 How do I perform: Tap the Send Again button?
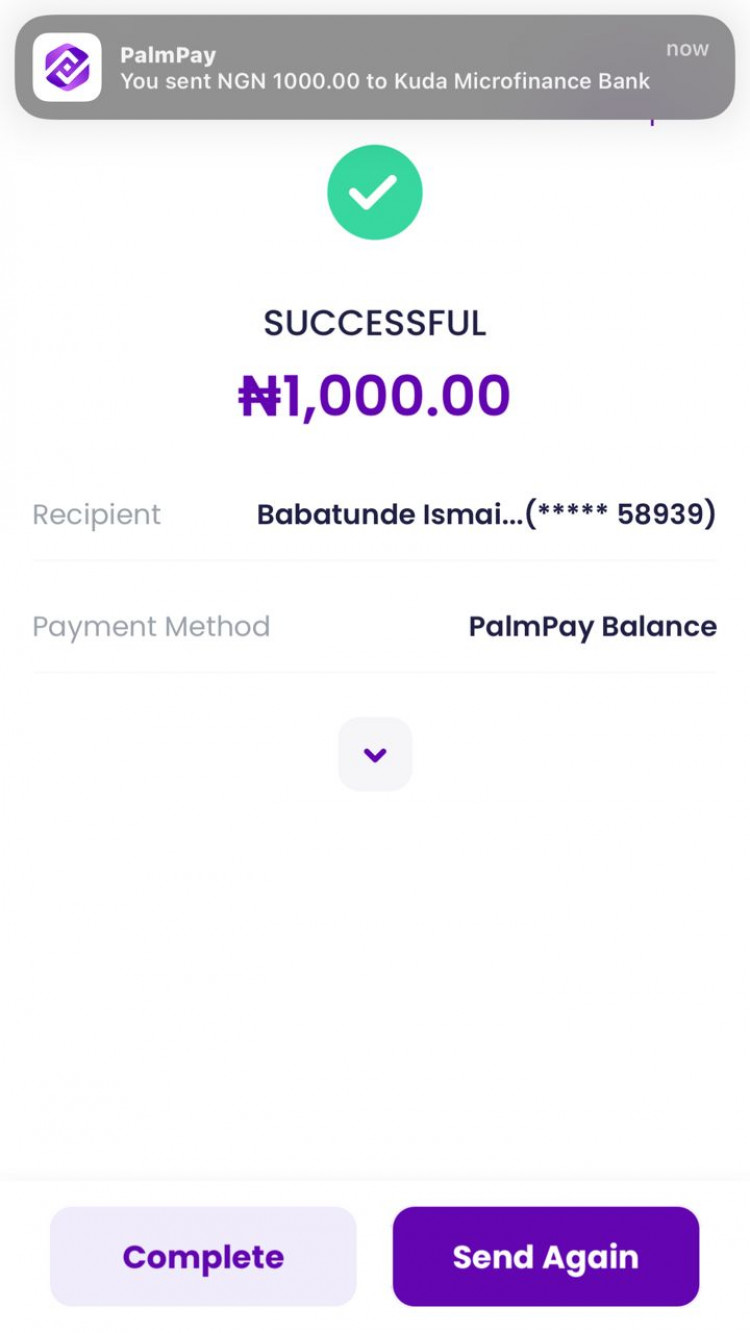pyautogui.click(x=545, y=1256)
